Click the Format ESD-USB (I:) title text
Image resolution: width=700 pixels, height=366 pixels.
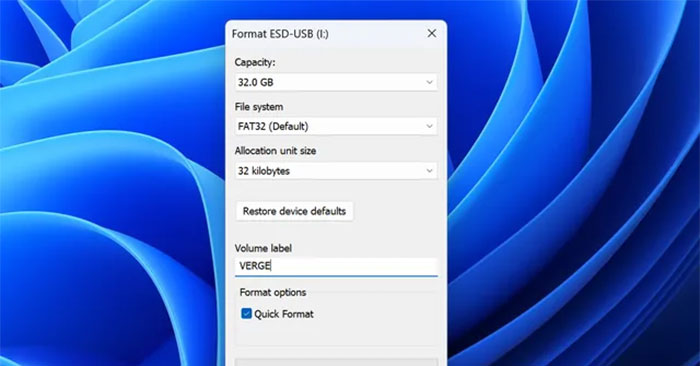point(280,34)
